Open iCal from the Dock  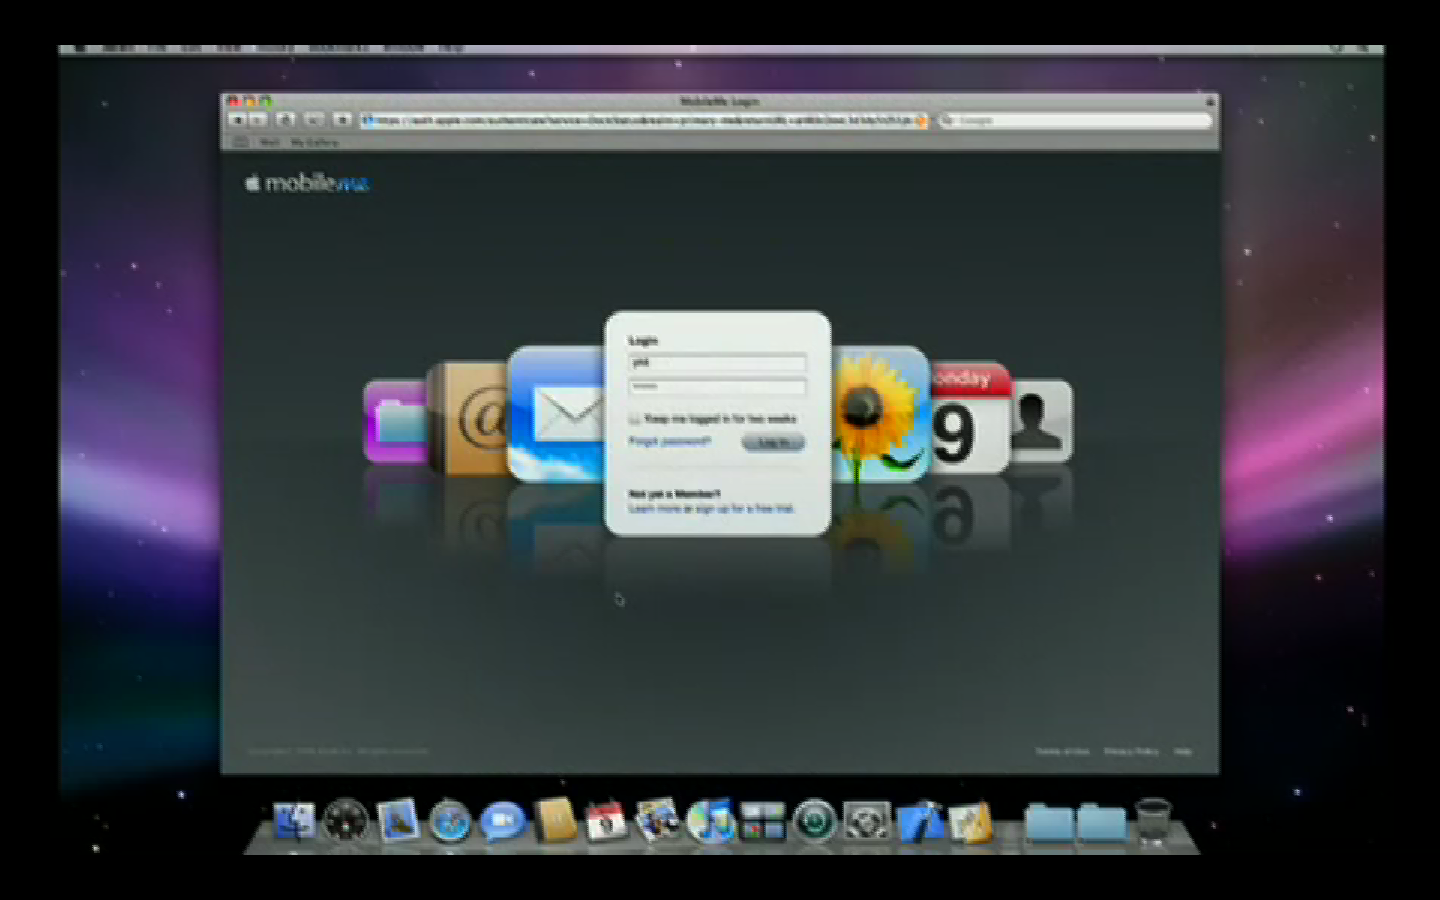607,821
